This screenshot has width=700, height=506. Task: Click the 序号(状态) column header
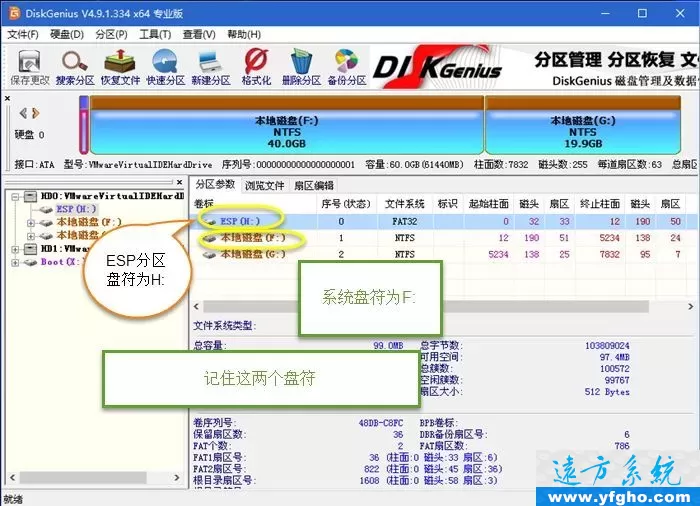(346, 204)
